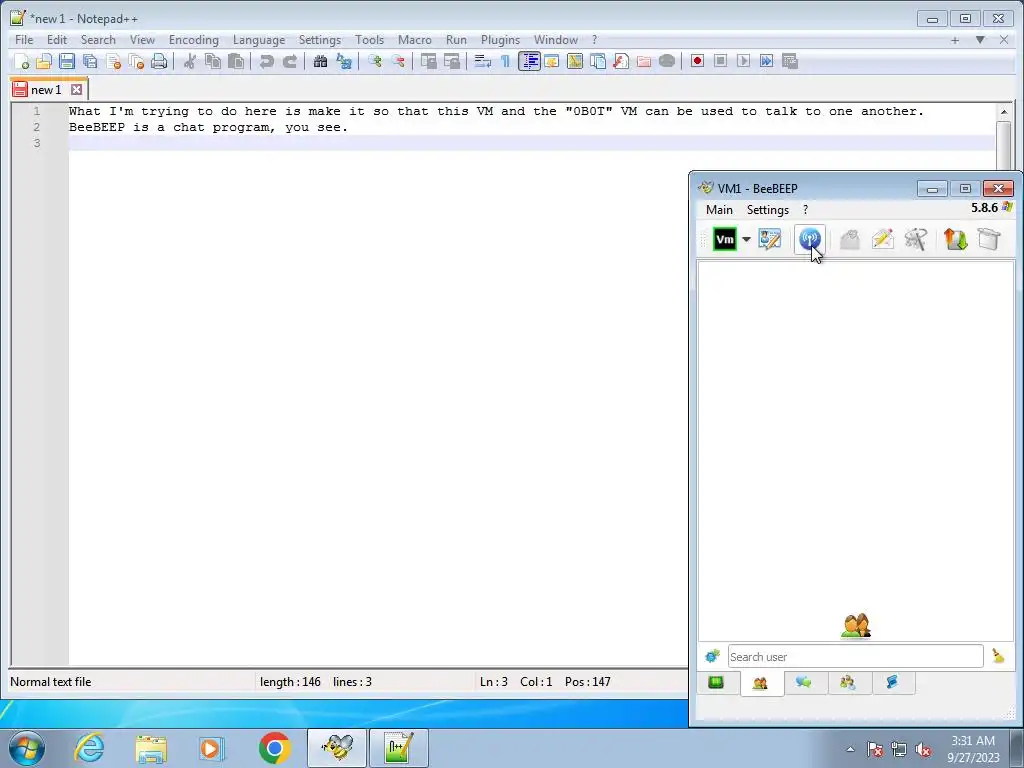Toggle synchronize vertical scrolling icon
This screenshot has width=1024, height=768.
coord(428,61)
